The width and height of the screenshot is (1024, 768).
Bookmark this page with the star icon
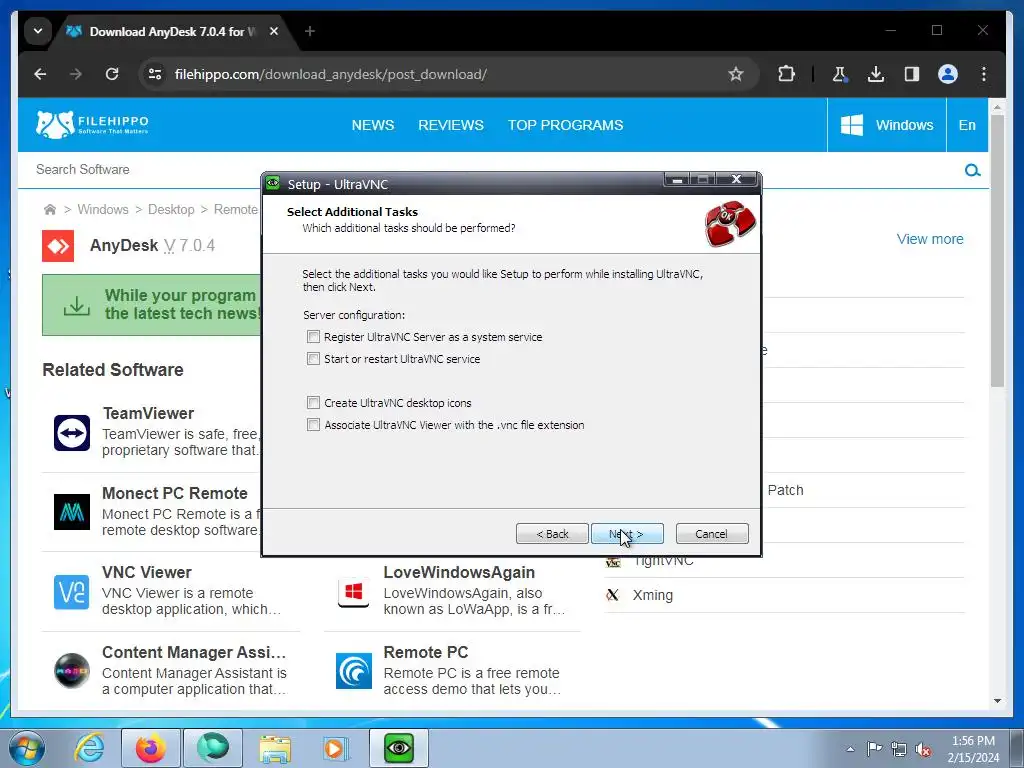point(736,74)
